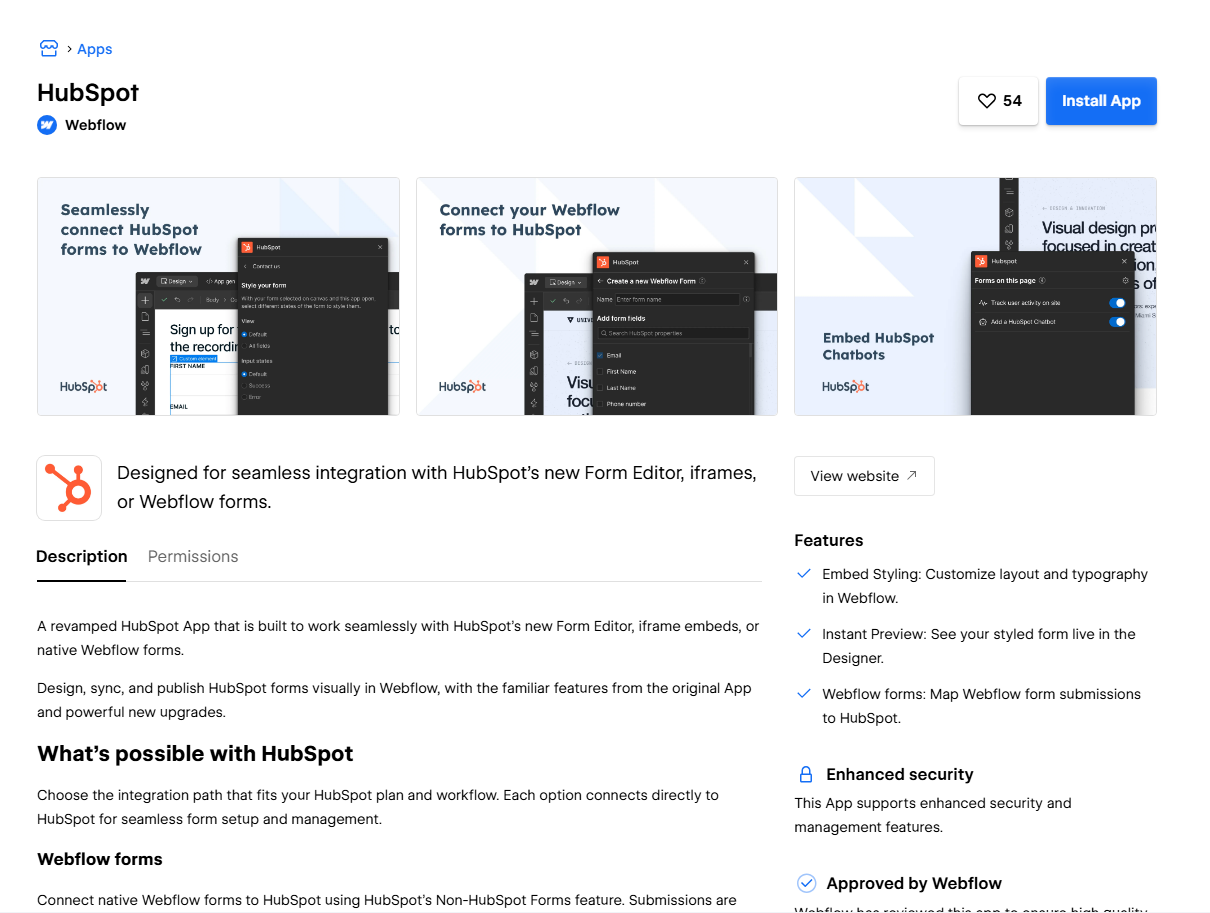Check the Email field checkbox in second screenshot

(600, 355)
